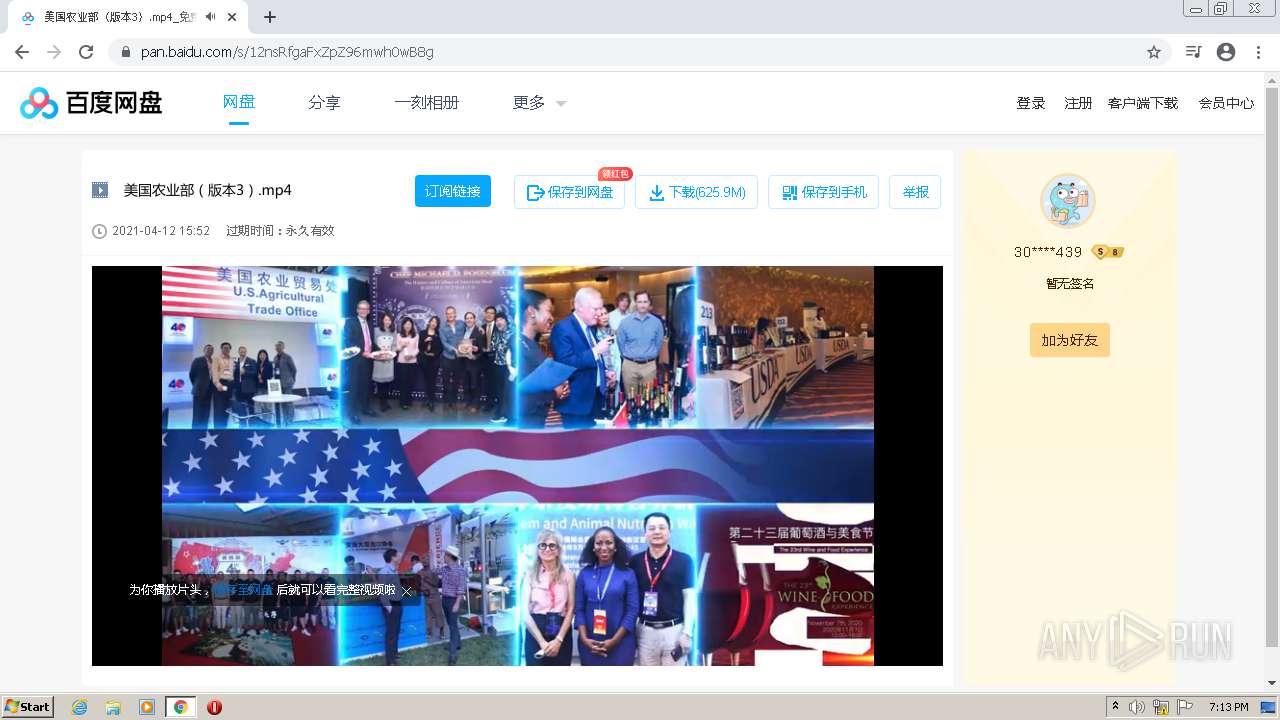Click the system clock 7:13 PM
1280x720 pixels.
1228,707
